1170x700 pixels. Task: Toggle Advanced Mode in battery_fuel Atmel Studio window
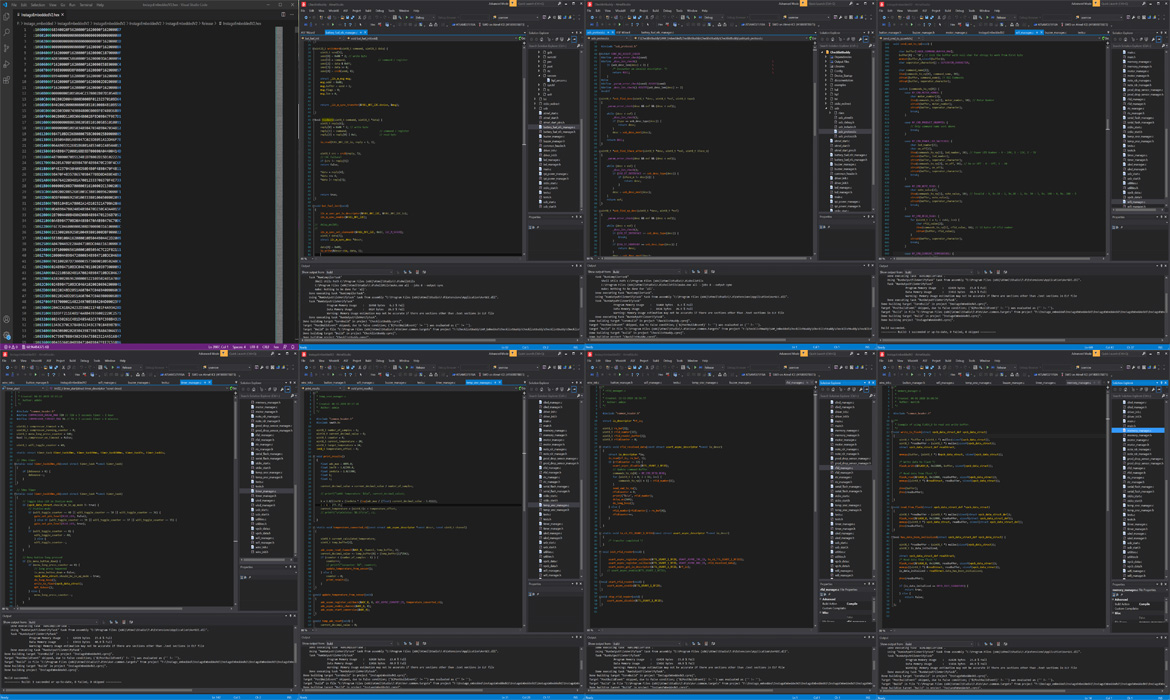(x=500, y=4)
